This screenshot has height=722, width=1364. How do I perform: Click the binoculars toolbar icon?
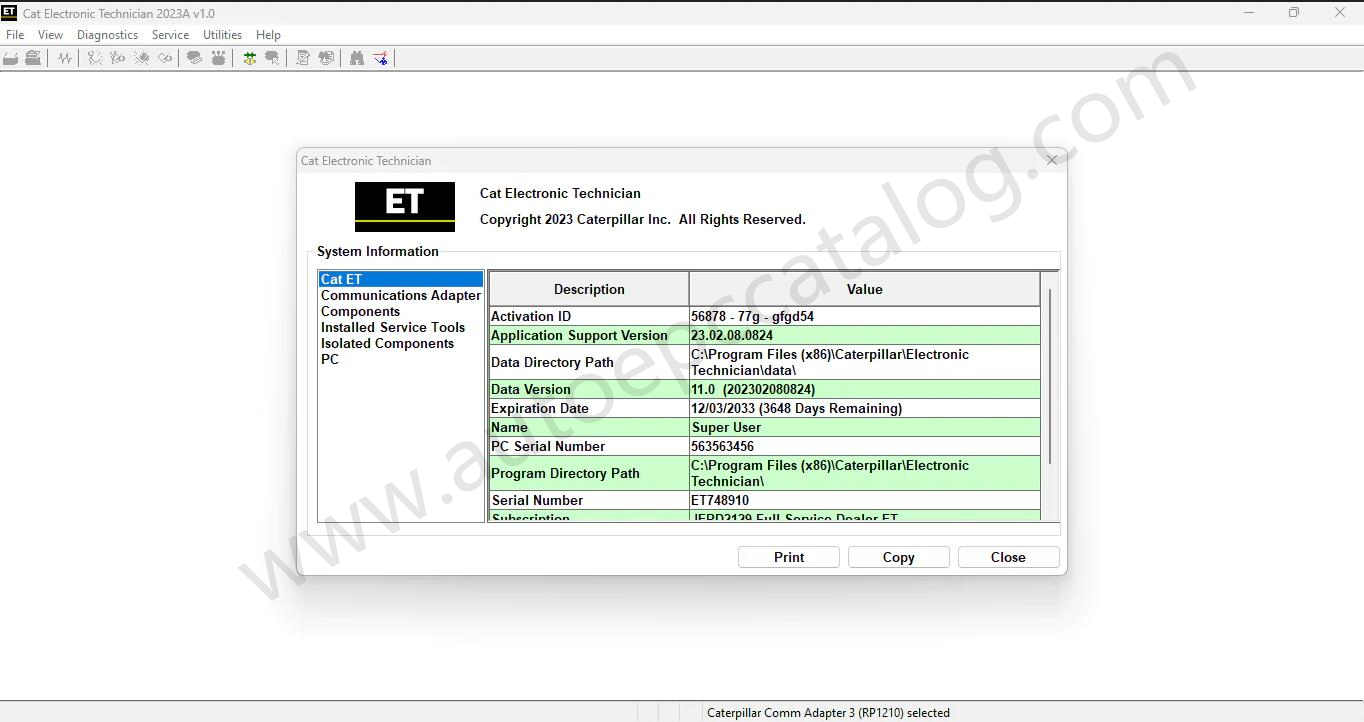coord(357,58)
